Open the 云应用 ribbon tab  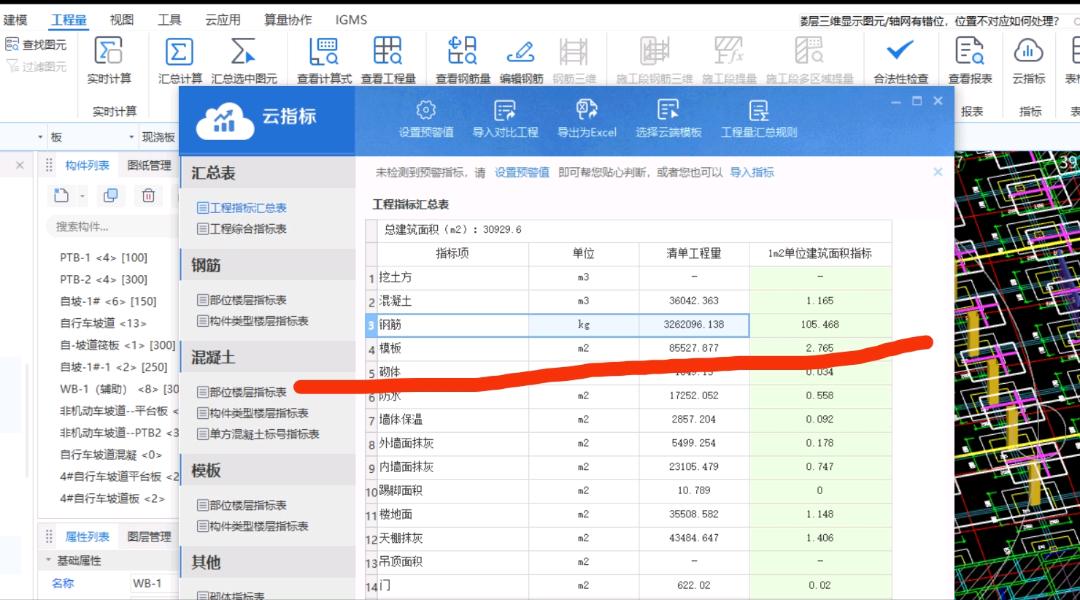(x=222, y=20)
